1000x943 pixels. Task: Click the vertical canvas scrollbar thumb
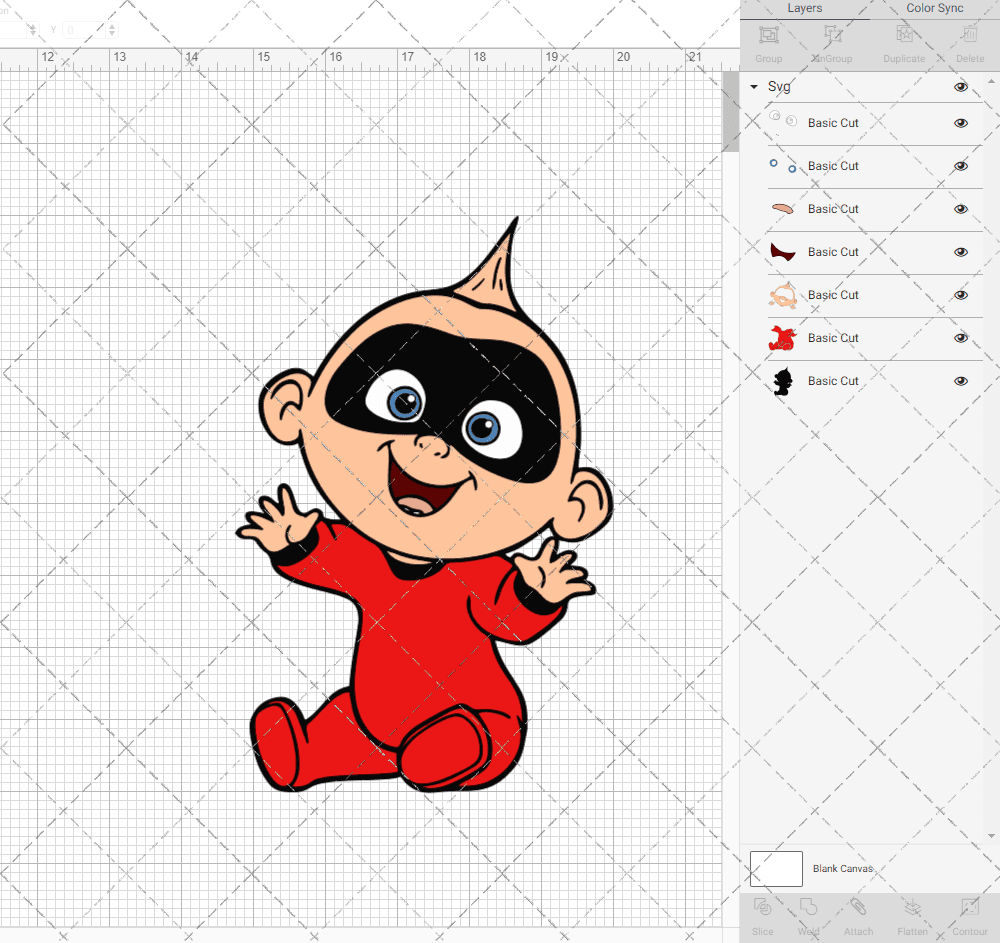tap(730, 112)
